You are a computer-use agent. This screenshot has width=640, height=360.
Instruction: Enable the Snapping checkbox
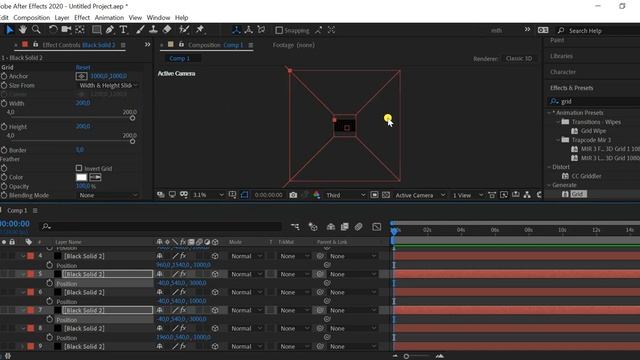pos(279,30)
